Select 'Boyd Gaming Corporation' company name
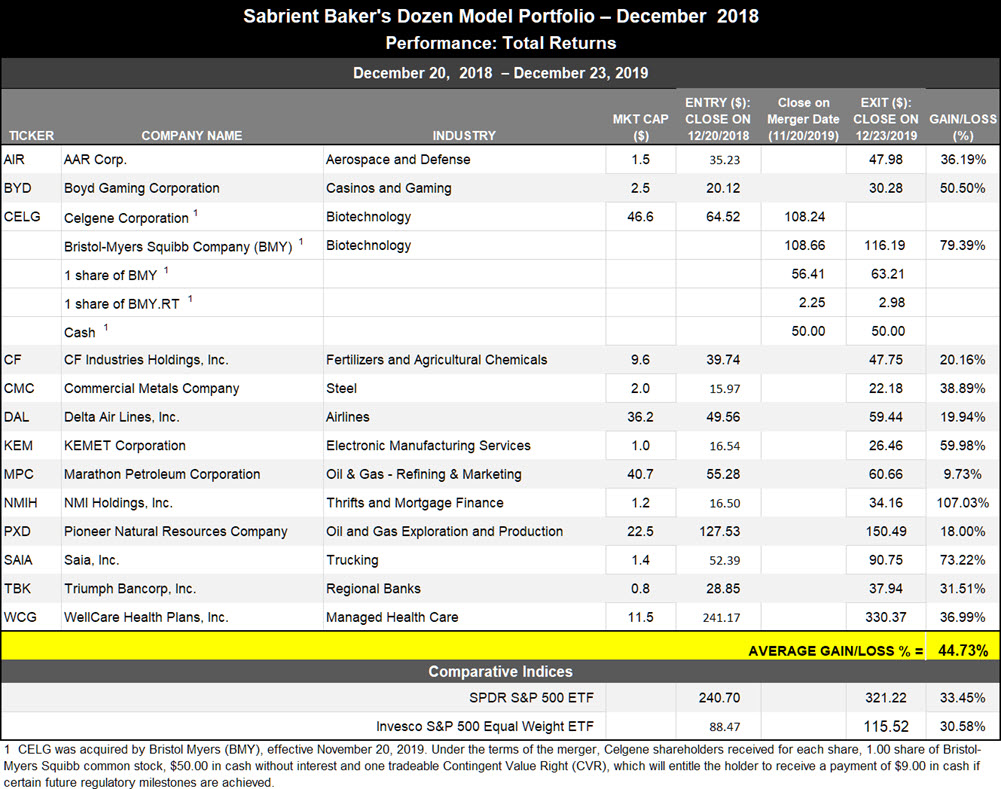Screen dimensions: 1001x789 [x=142, y=188]
